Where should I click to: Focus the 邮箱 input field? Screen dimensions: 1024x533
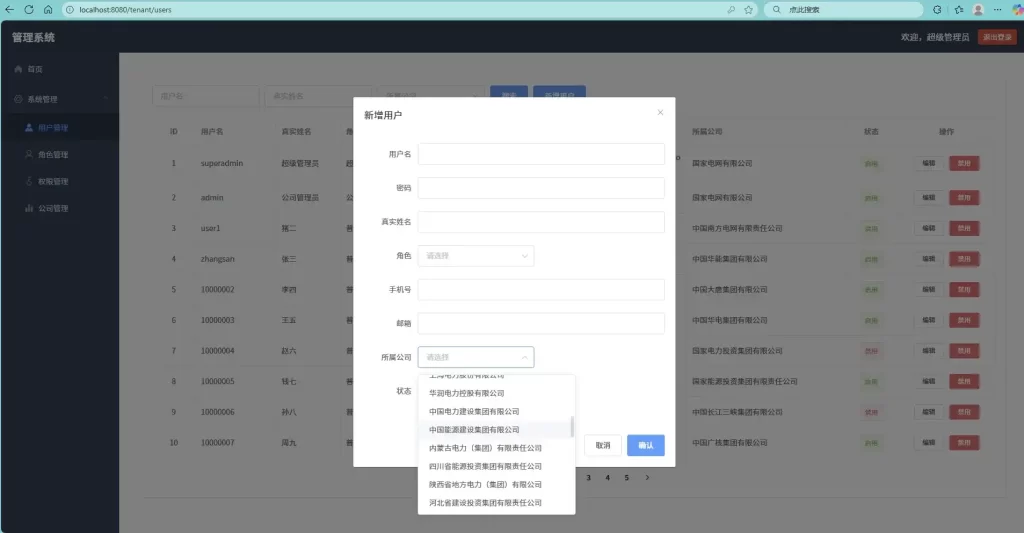(x=541, y=323)
